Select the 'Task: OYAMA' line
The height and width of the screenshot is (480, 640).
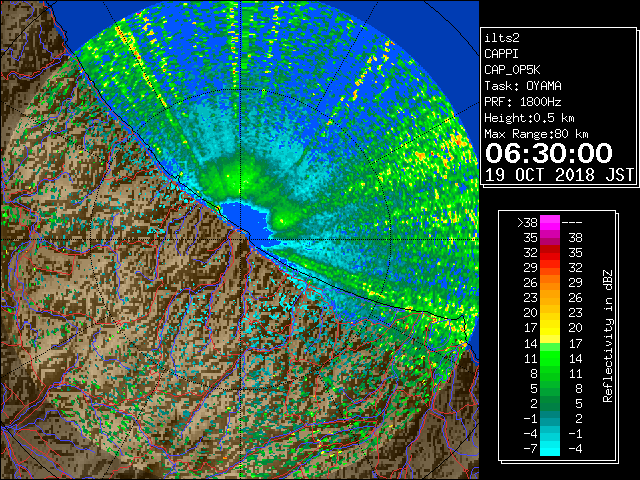pyautogui.click(x=523, y=86)
